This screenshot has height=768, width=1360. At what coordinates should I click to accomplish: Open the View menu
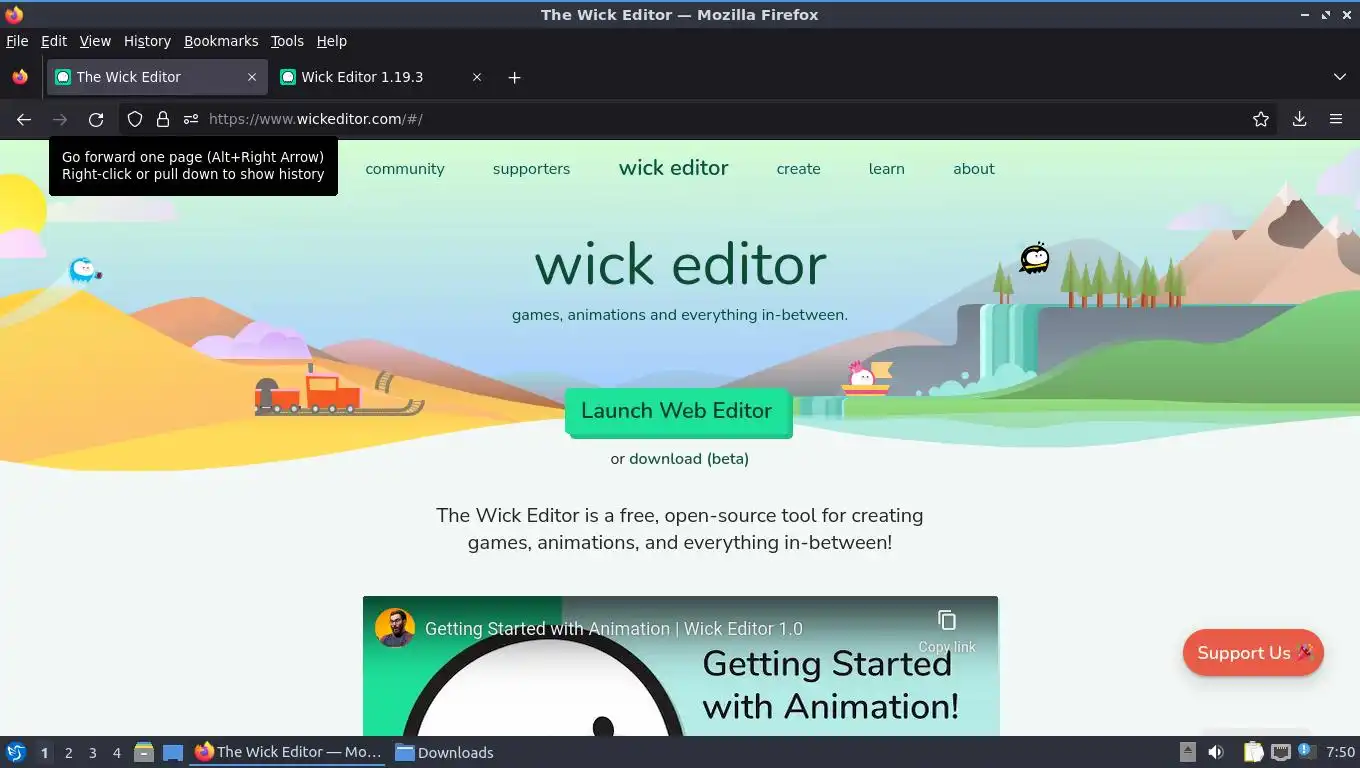[x=95, y=41]
